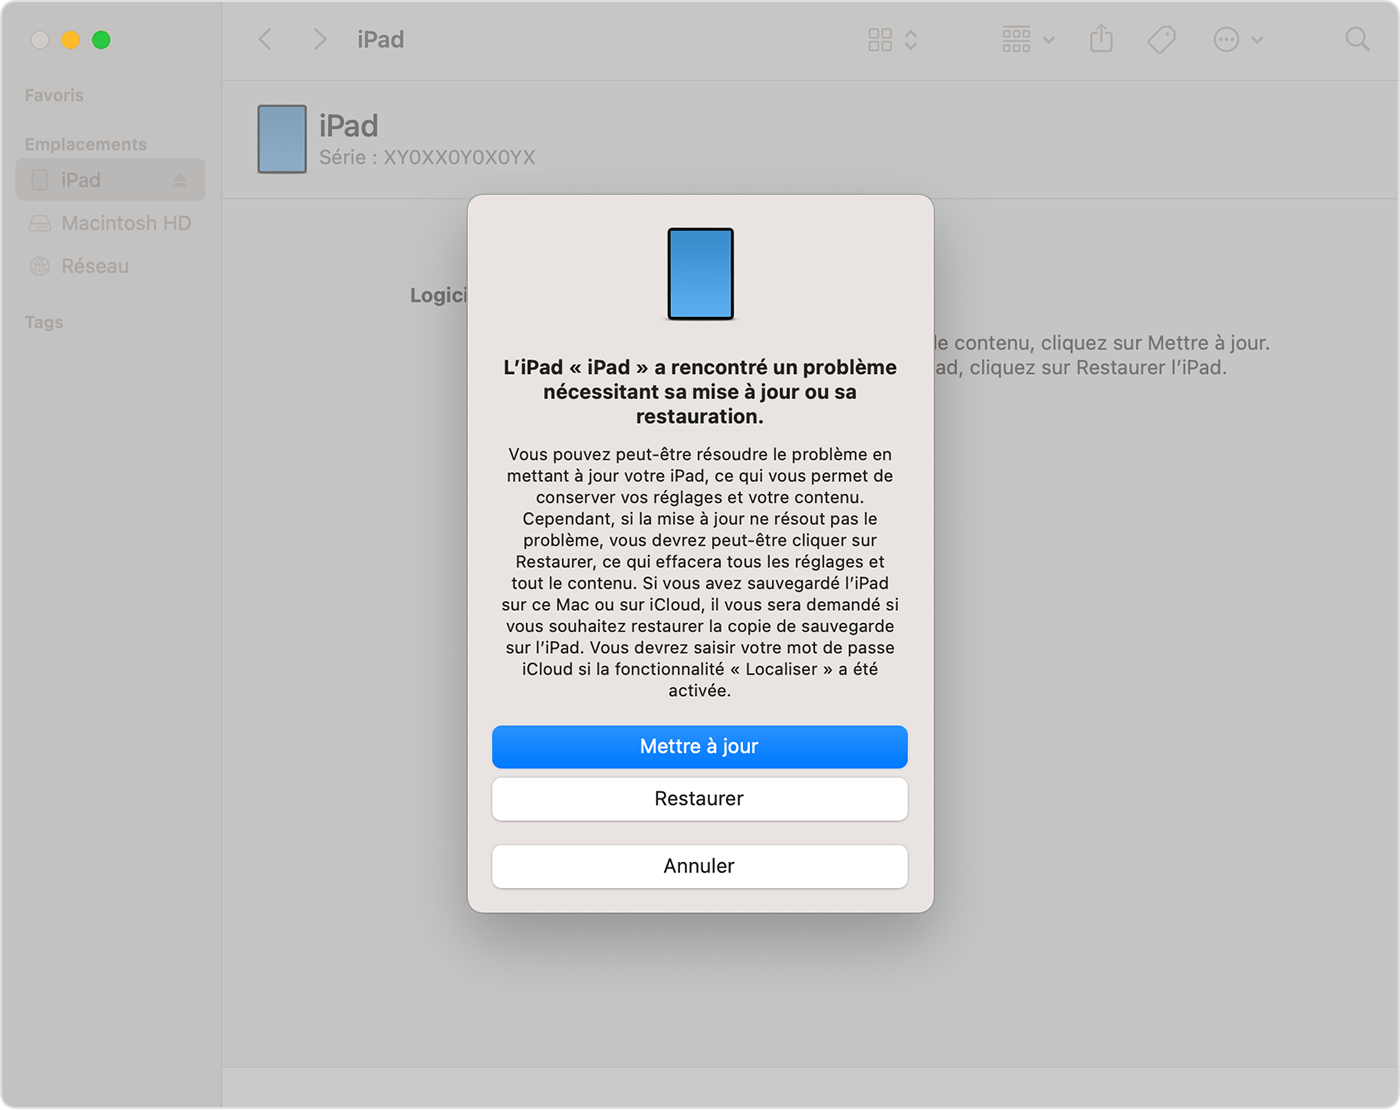Select the iPad entry under Emplacements
Viewport: 1400px width, 1110px height.
[x=82, y=179]
